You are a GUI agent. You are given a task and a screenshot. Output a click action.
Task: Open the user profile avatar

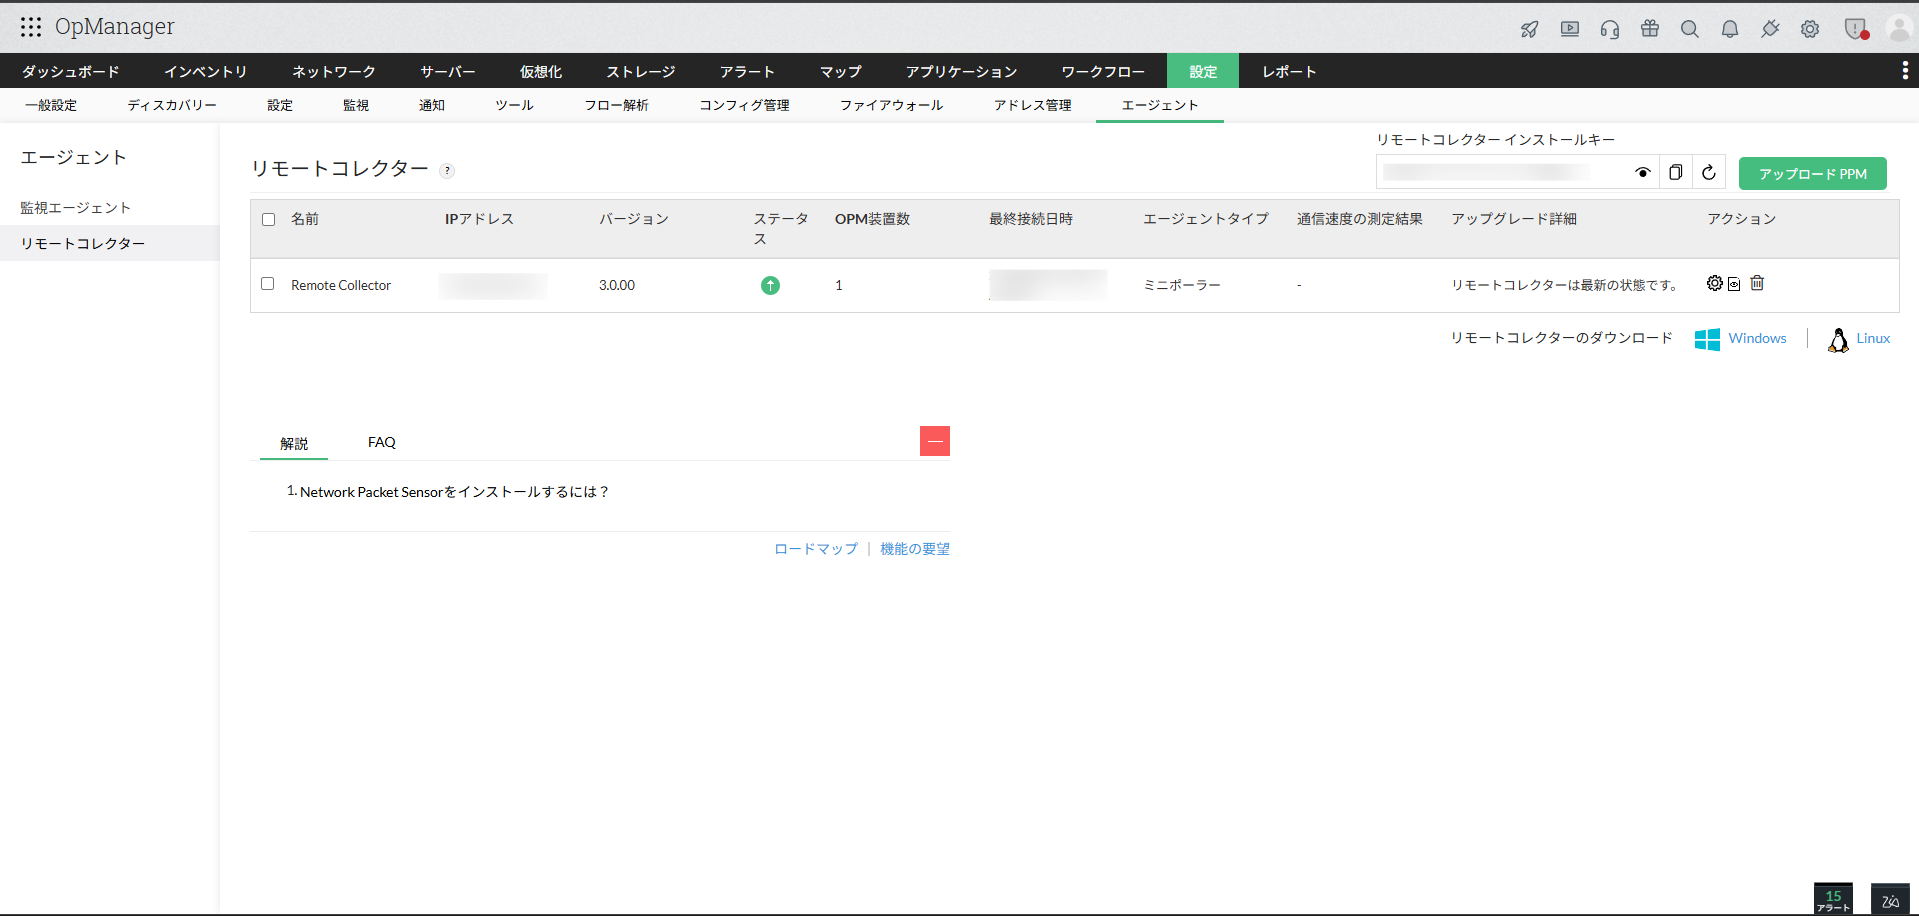coord(1899,29)
